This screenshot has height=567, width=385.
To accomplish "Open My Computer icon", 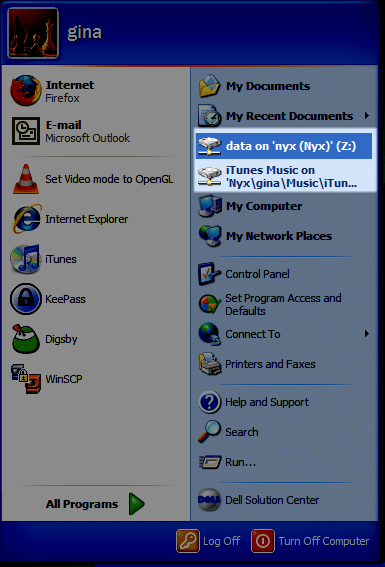I will point(210,206).
